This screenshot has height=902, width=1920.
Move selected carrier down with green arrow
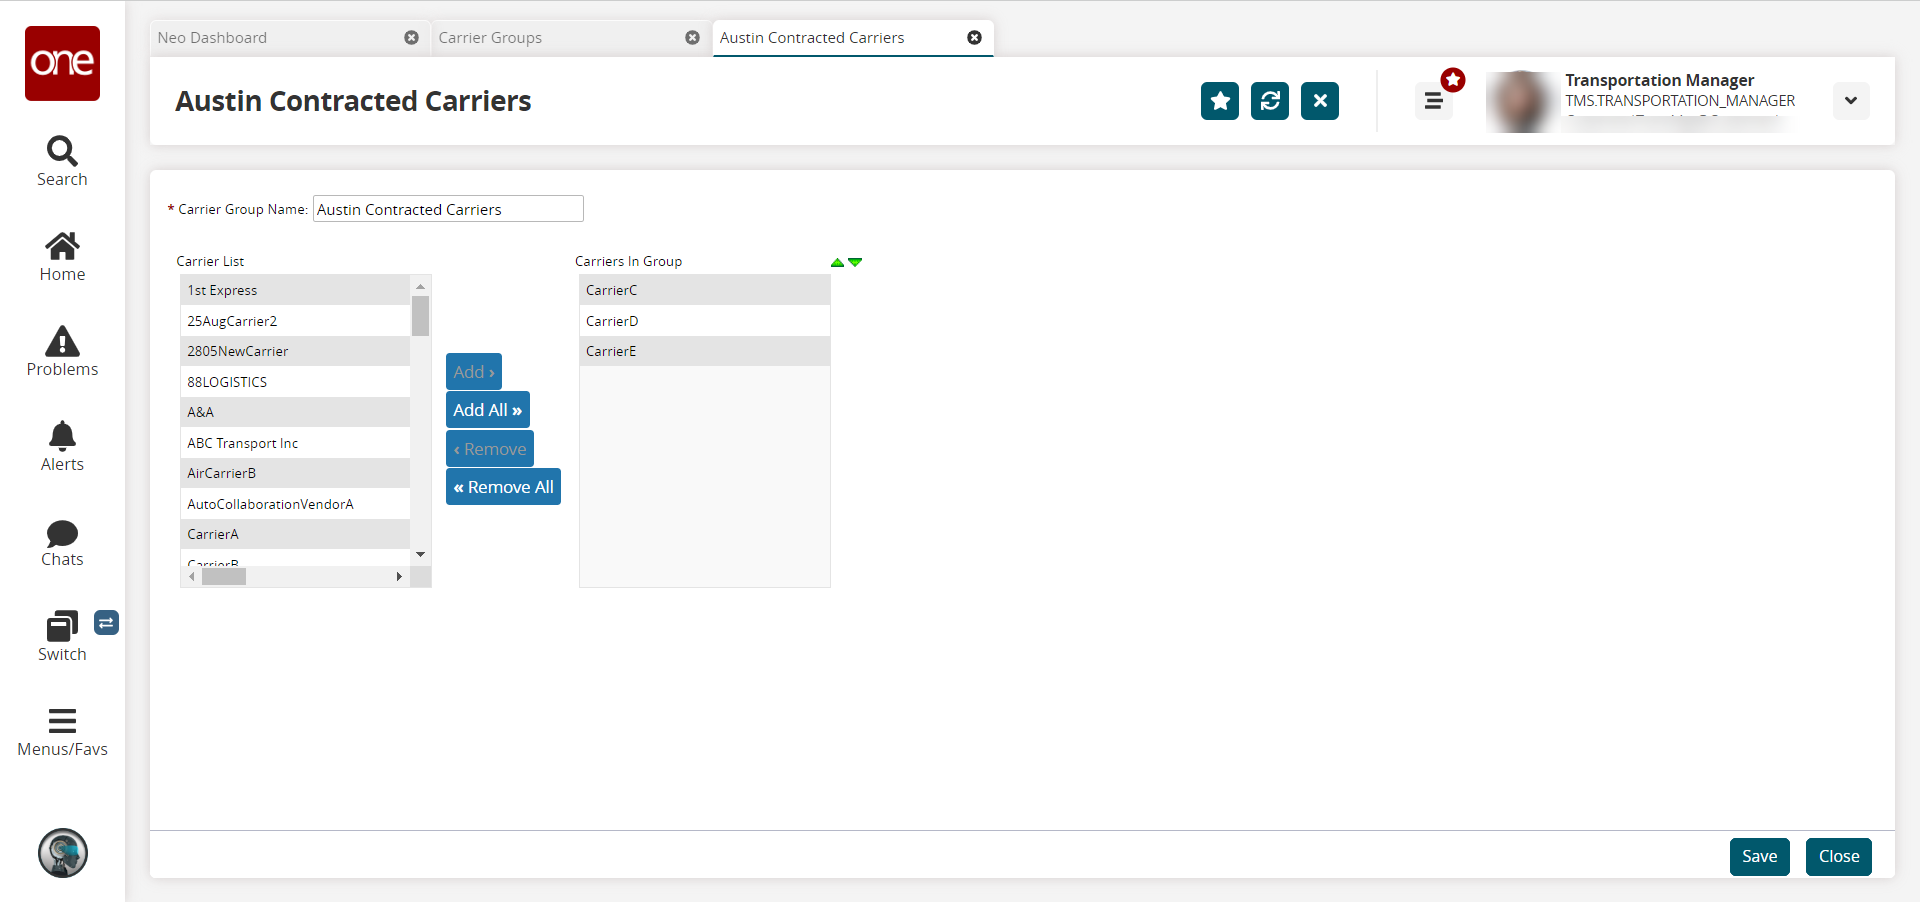855,262
